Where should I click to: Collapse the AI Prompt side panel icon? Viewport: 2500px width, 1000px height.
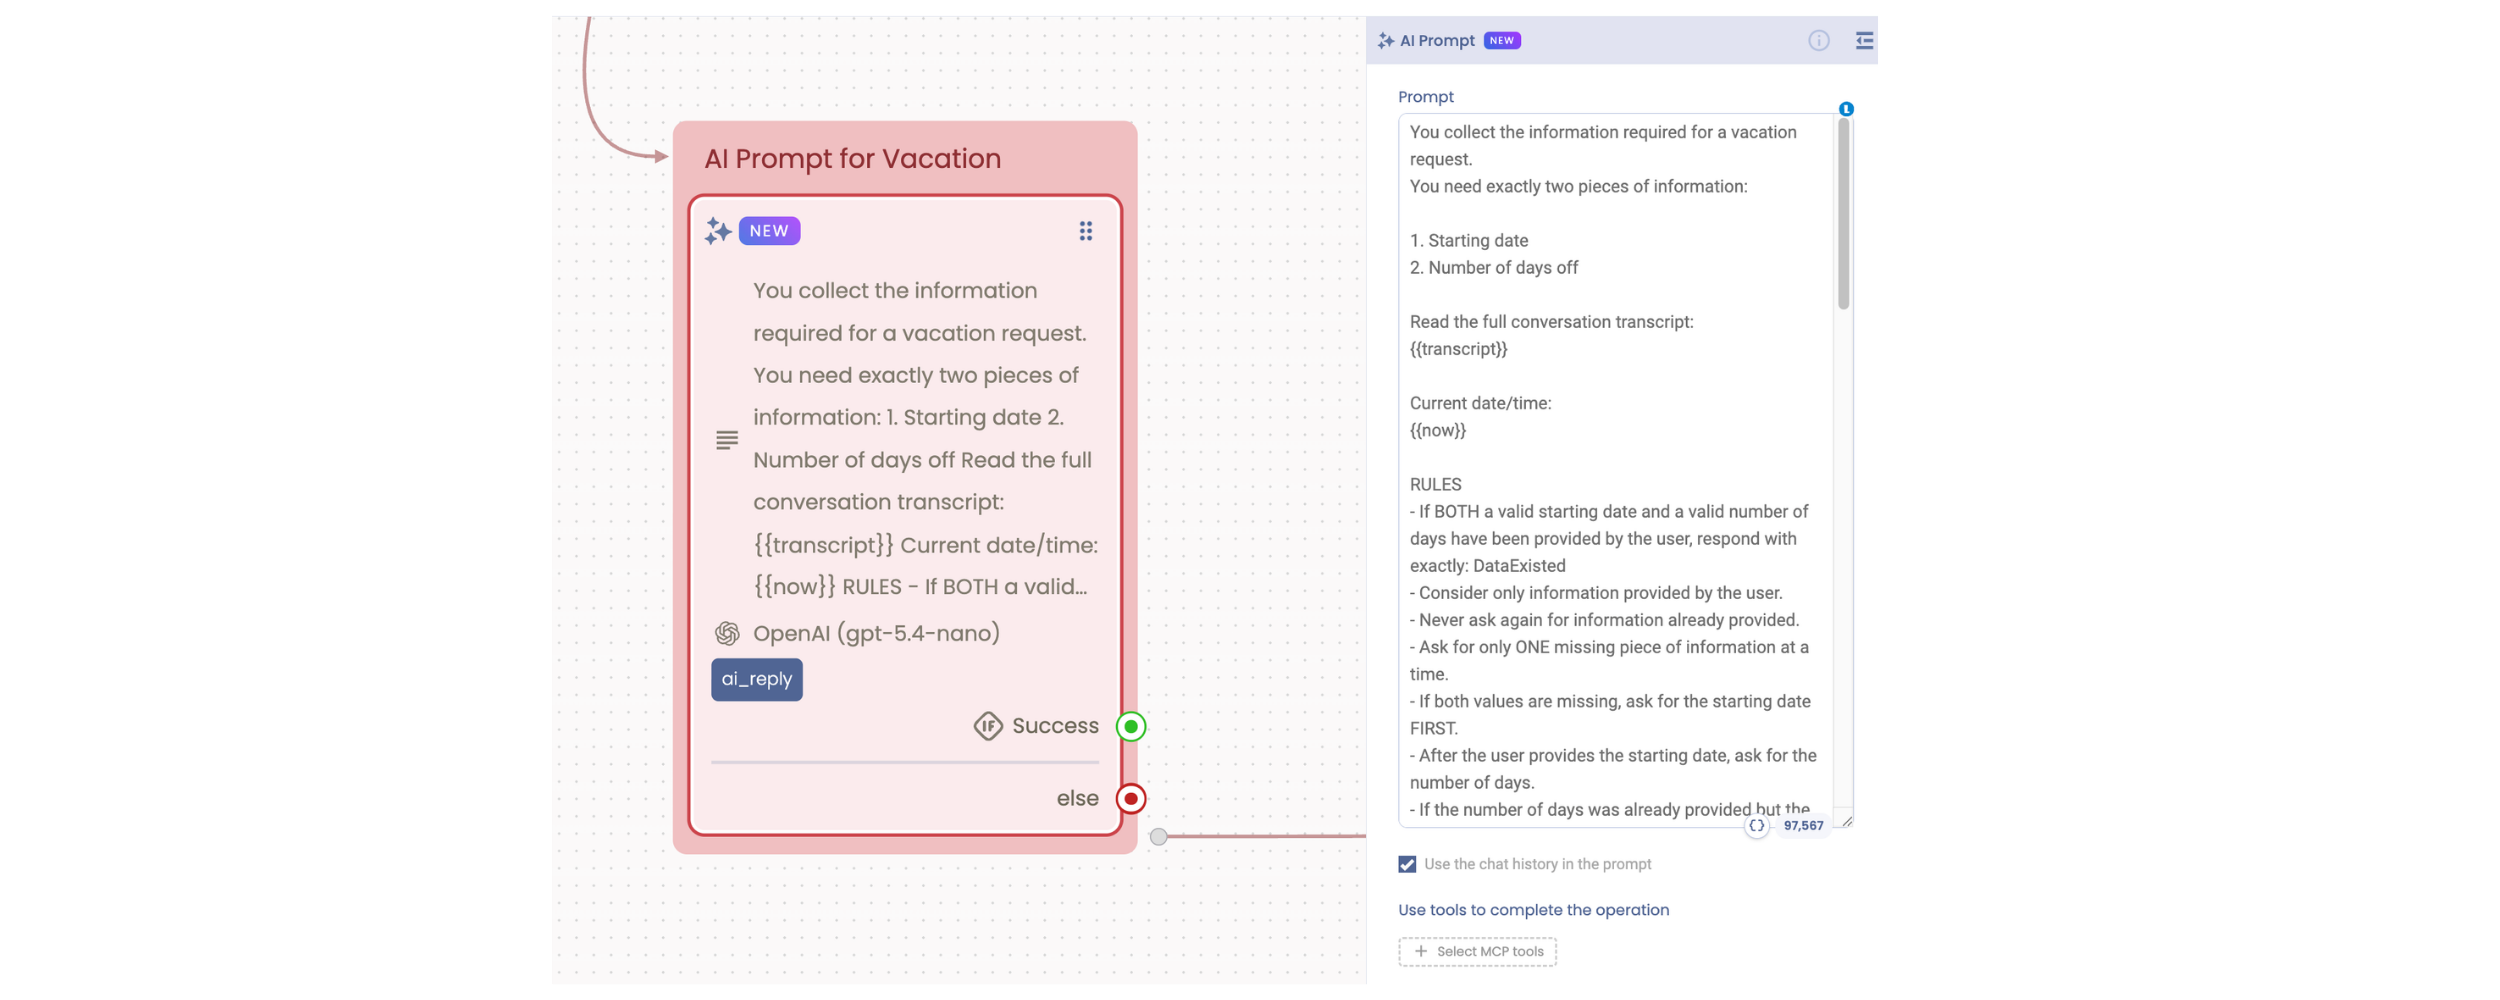coord(1864,40)
